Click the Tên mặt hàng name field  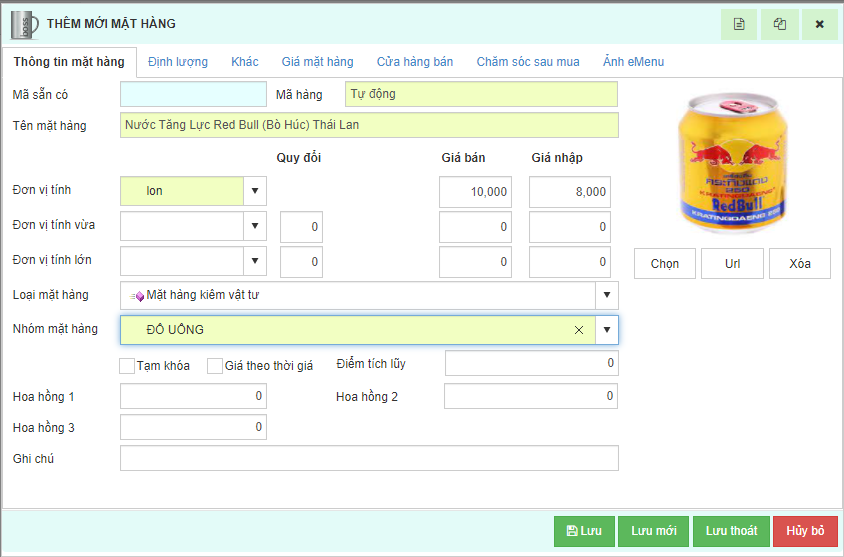(369, 125)
